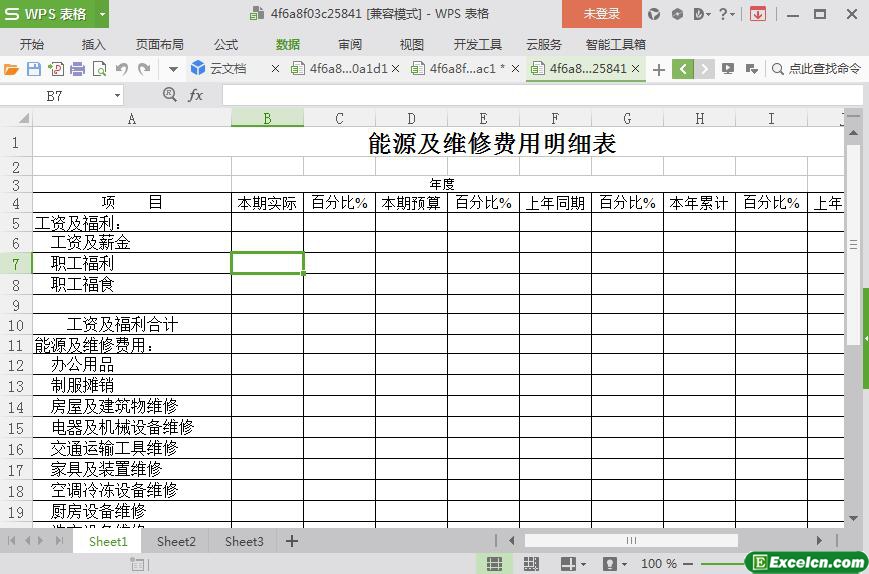Click the presentation screen icon in tab bar
This screenshot has height=574, width=869.
728,69
